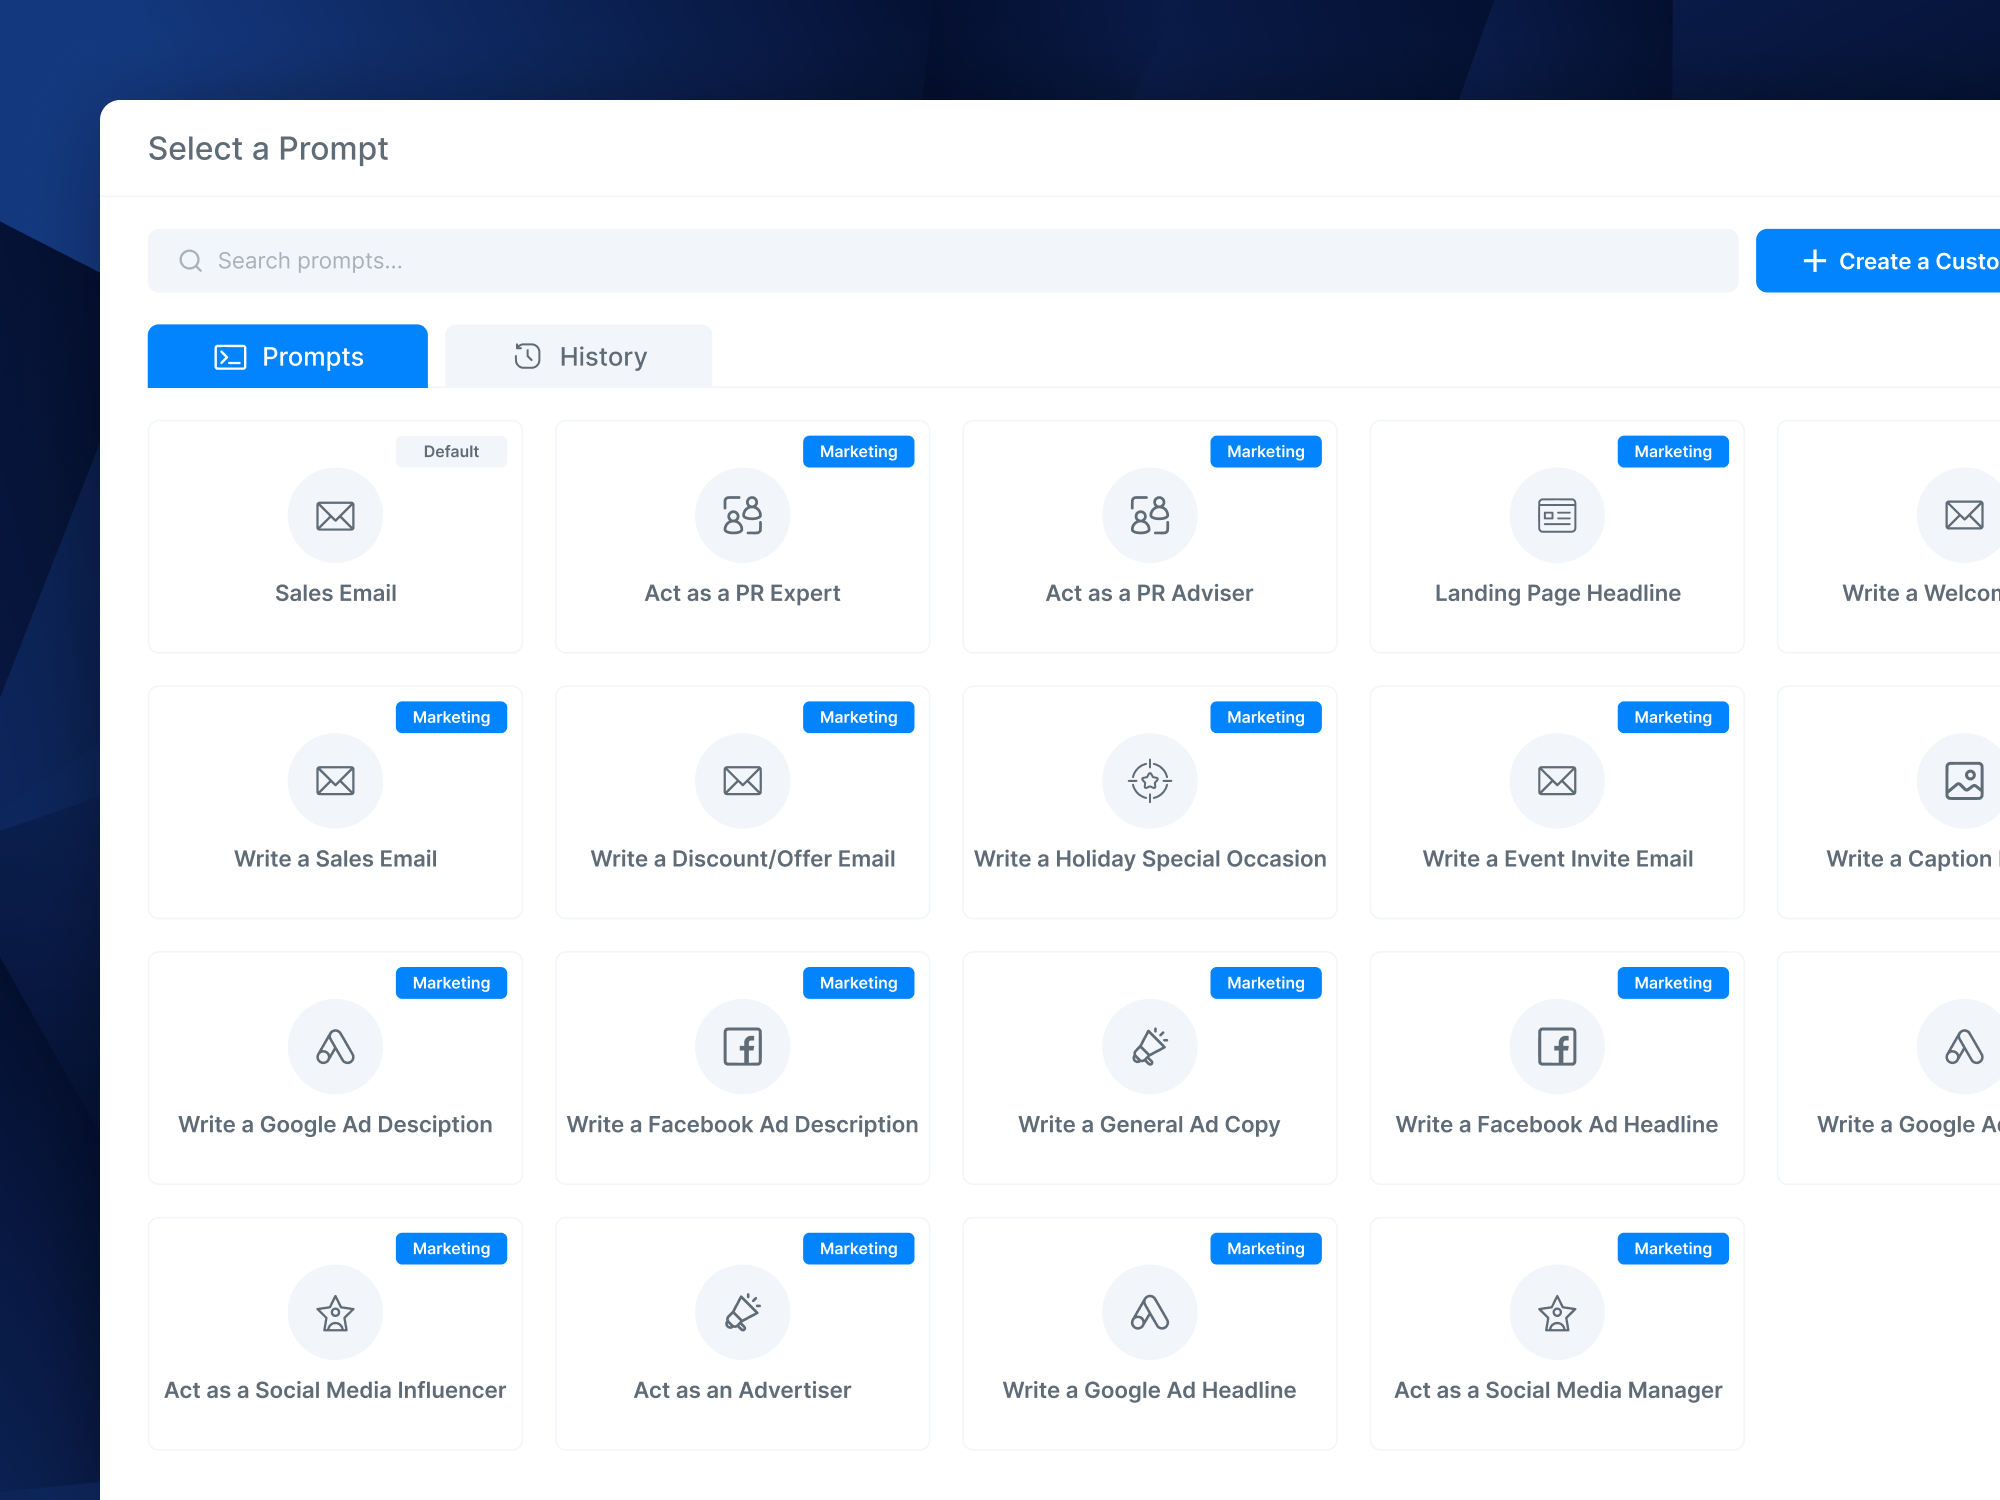Open the Write a Caption image icon
Image resolution: width=2000 pixels, height=1500 pixels.
pos(1963,781)
